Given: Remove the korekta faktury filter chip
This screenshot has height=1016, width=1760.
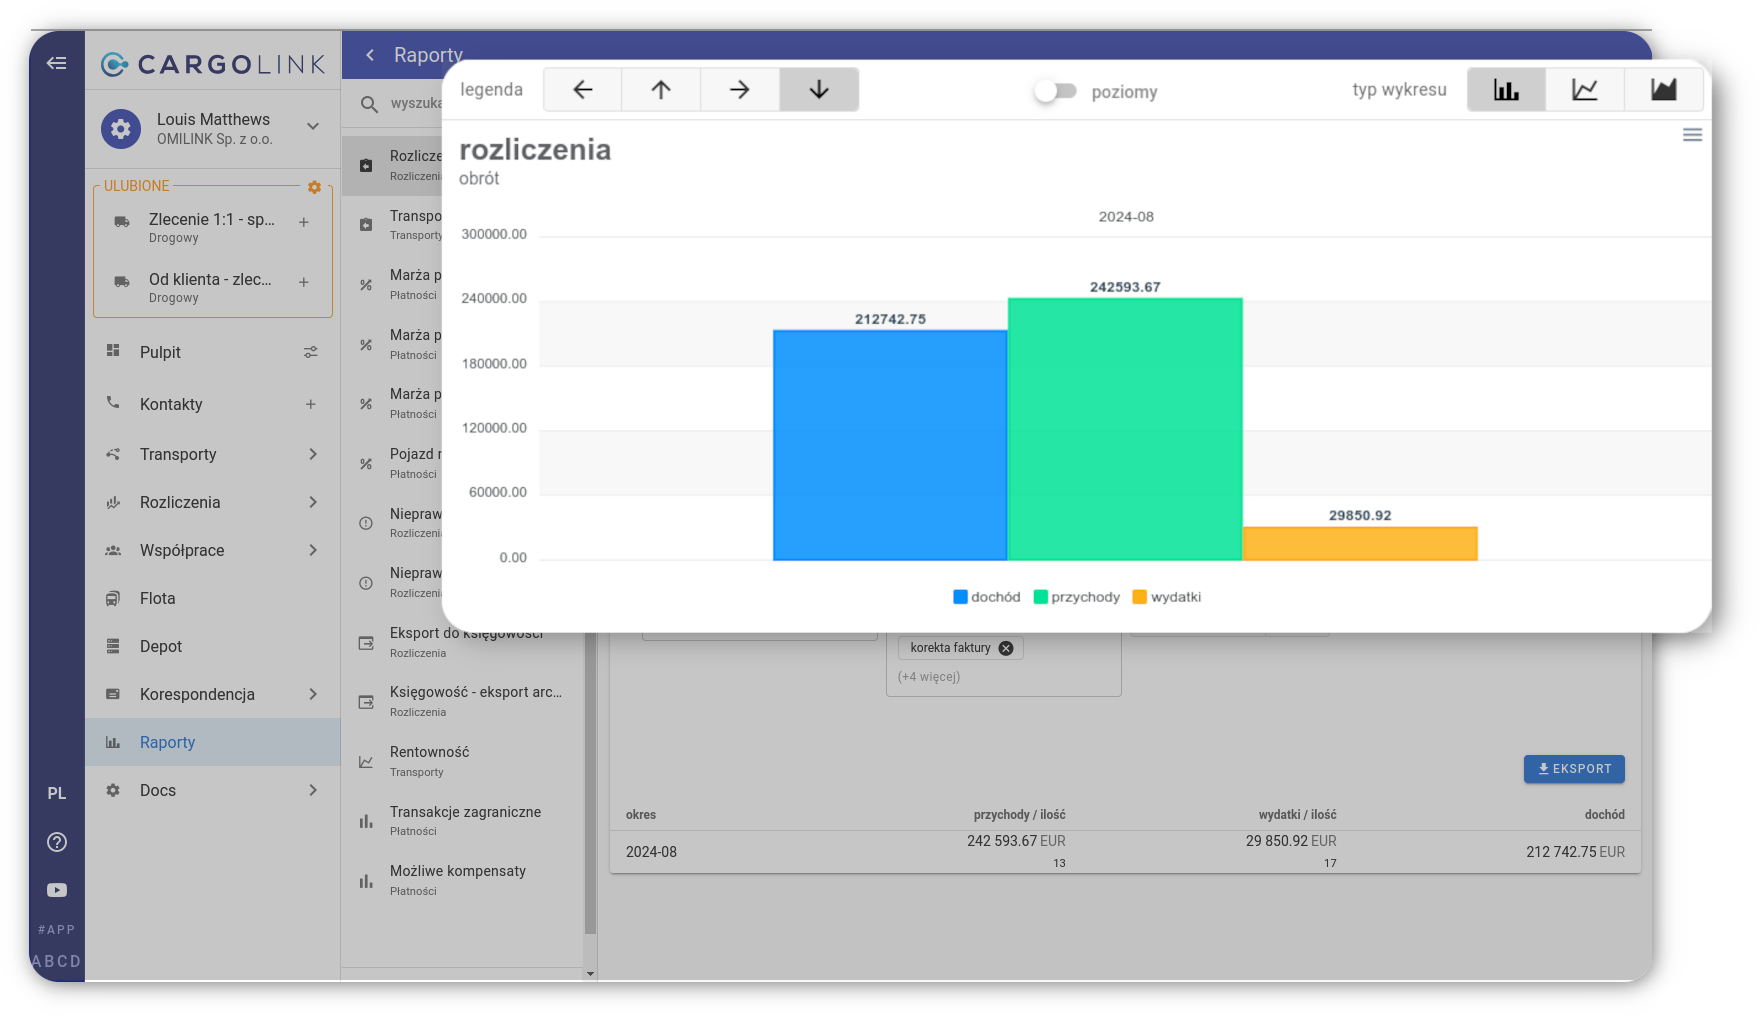Looking at the screenshot, I should [x=1006, y=648].
